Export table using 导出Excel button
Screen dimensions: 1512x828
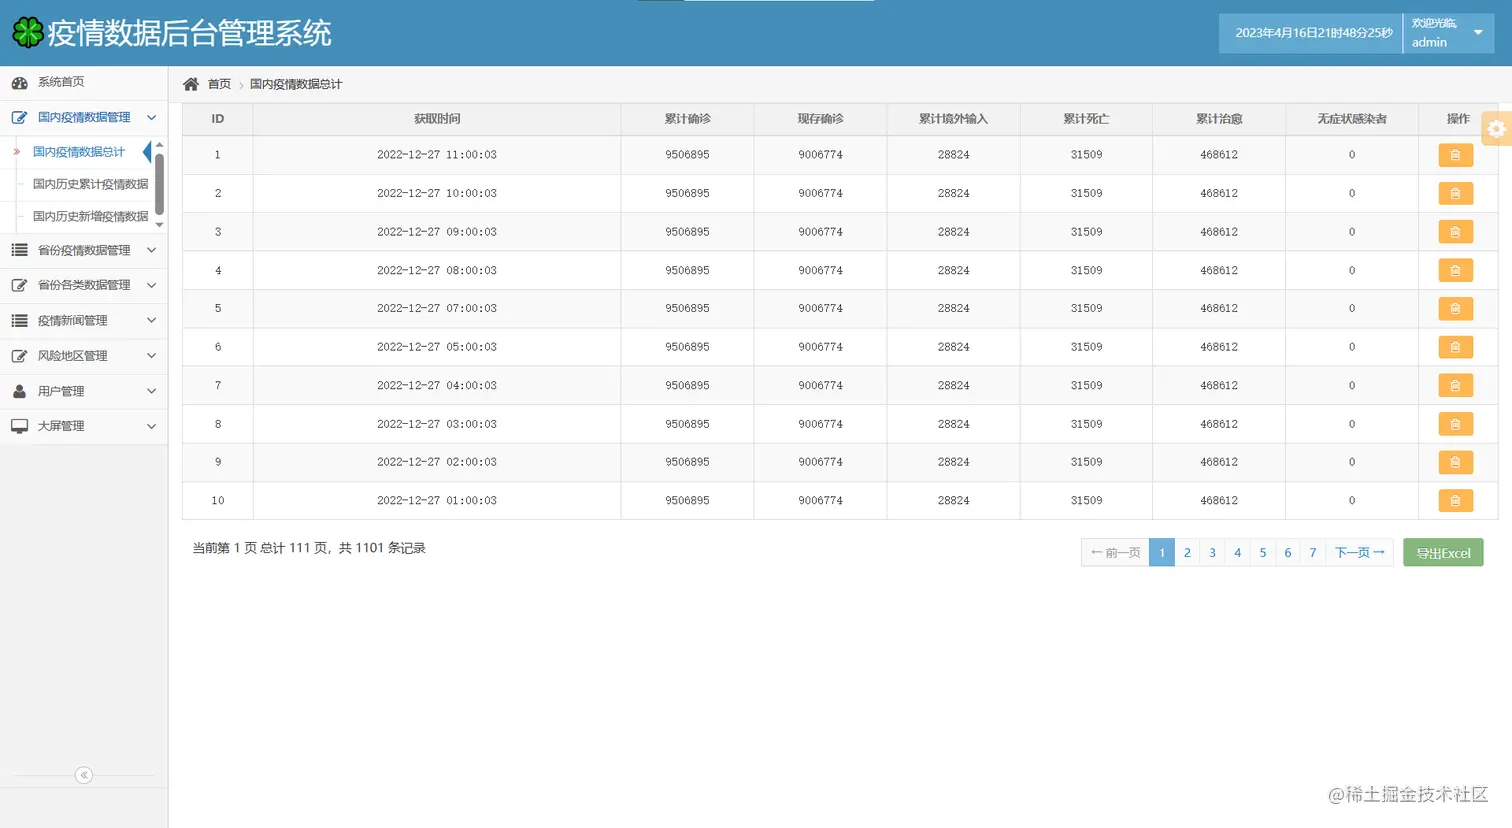[x=1443, y=553]
